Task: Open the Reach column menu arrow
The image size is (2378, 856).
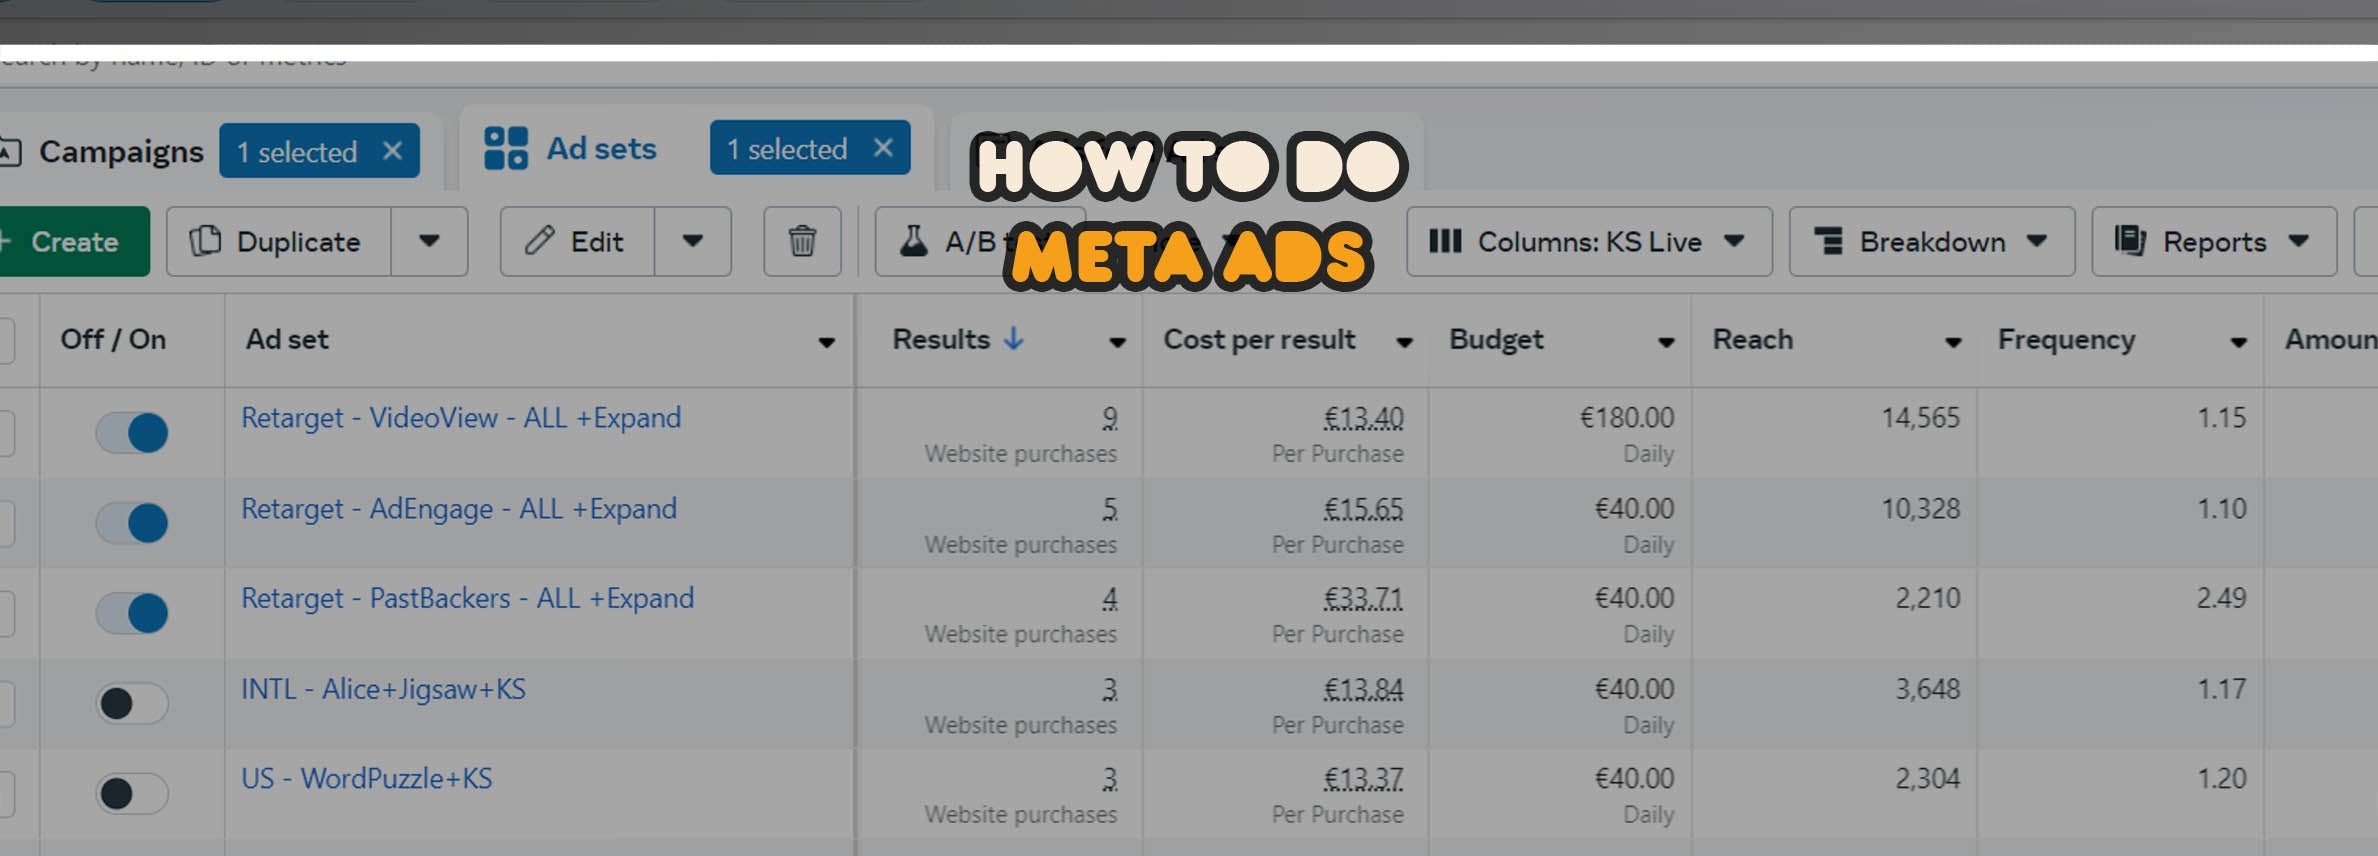Action: [1952, 342]
